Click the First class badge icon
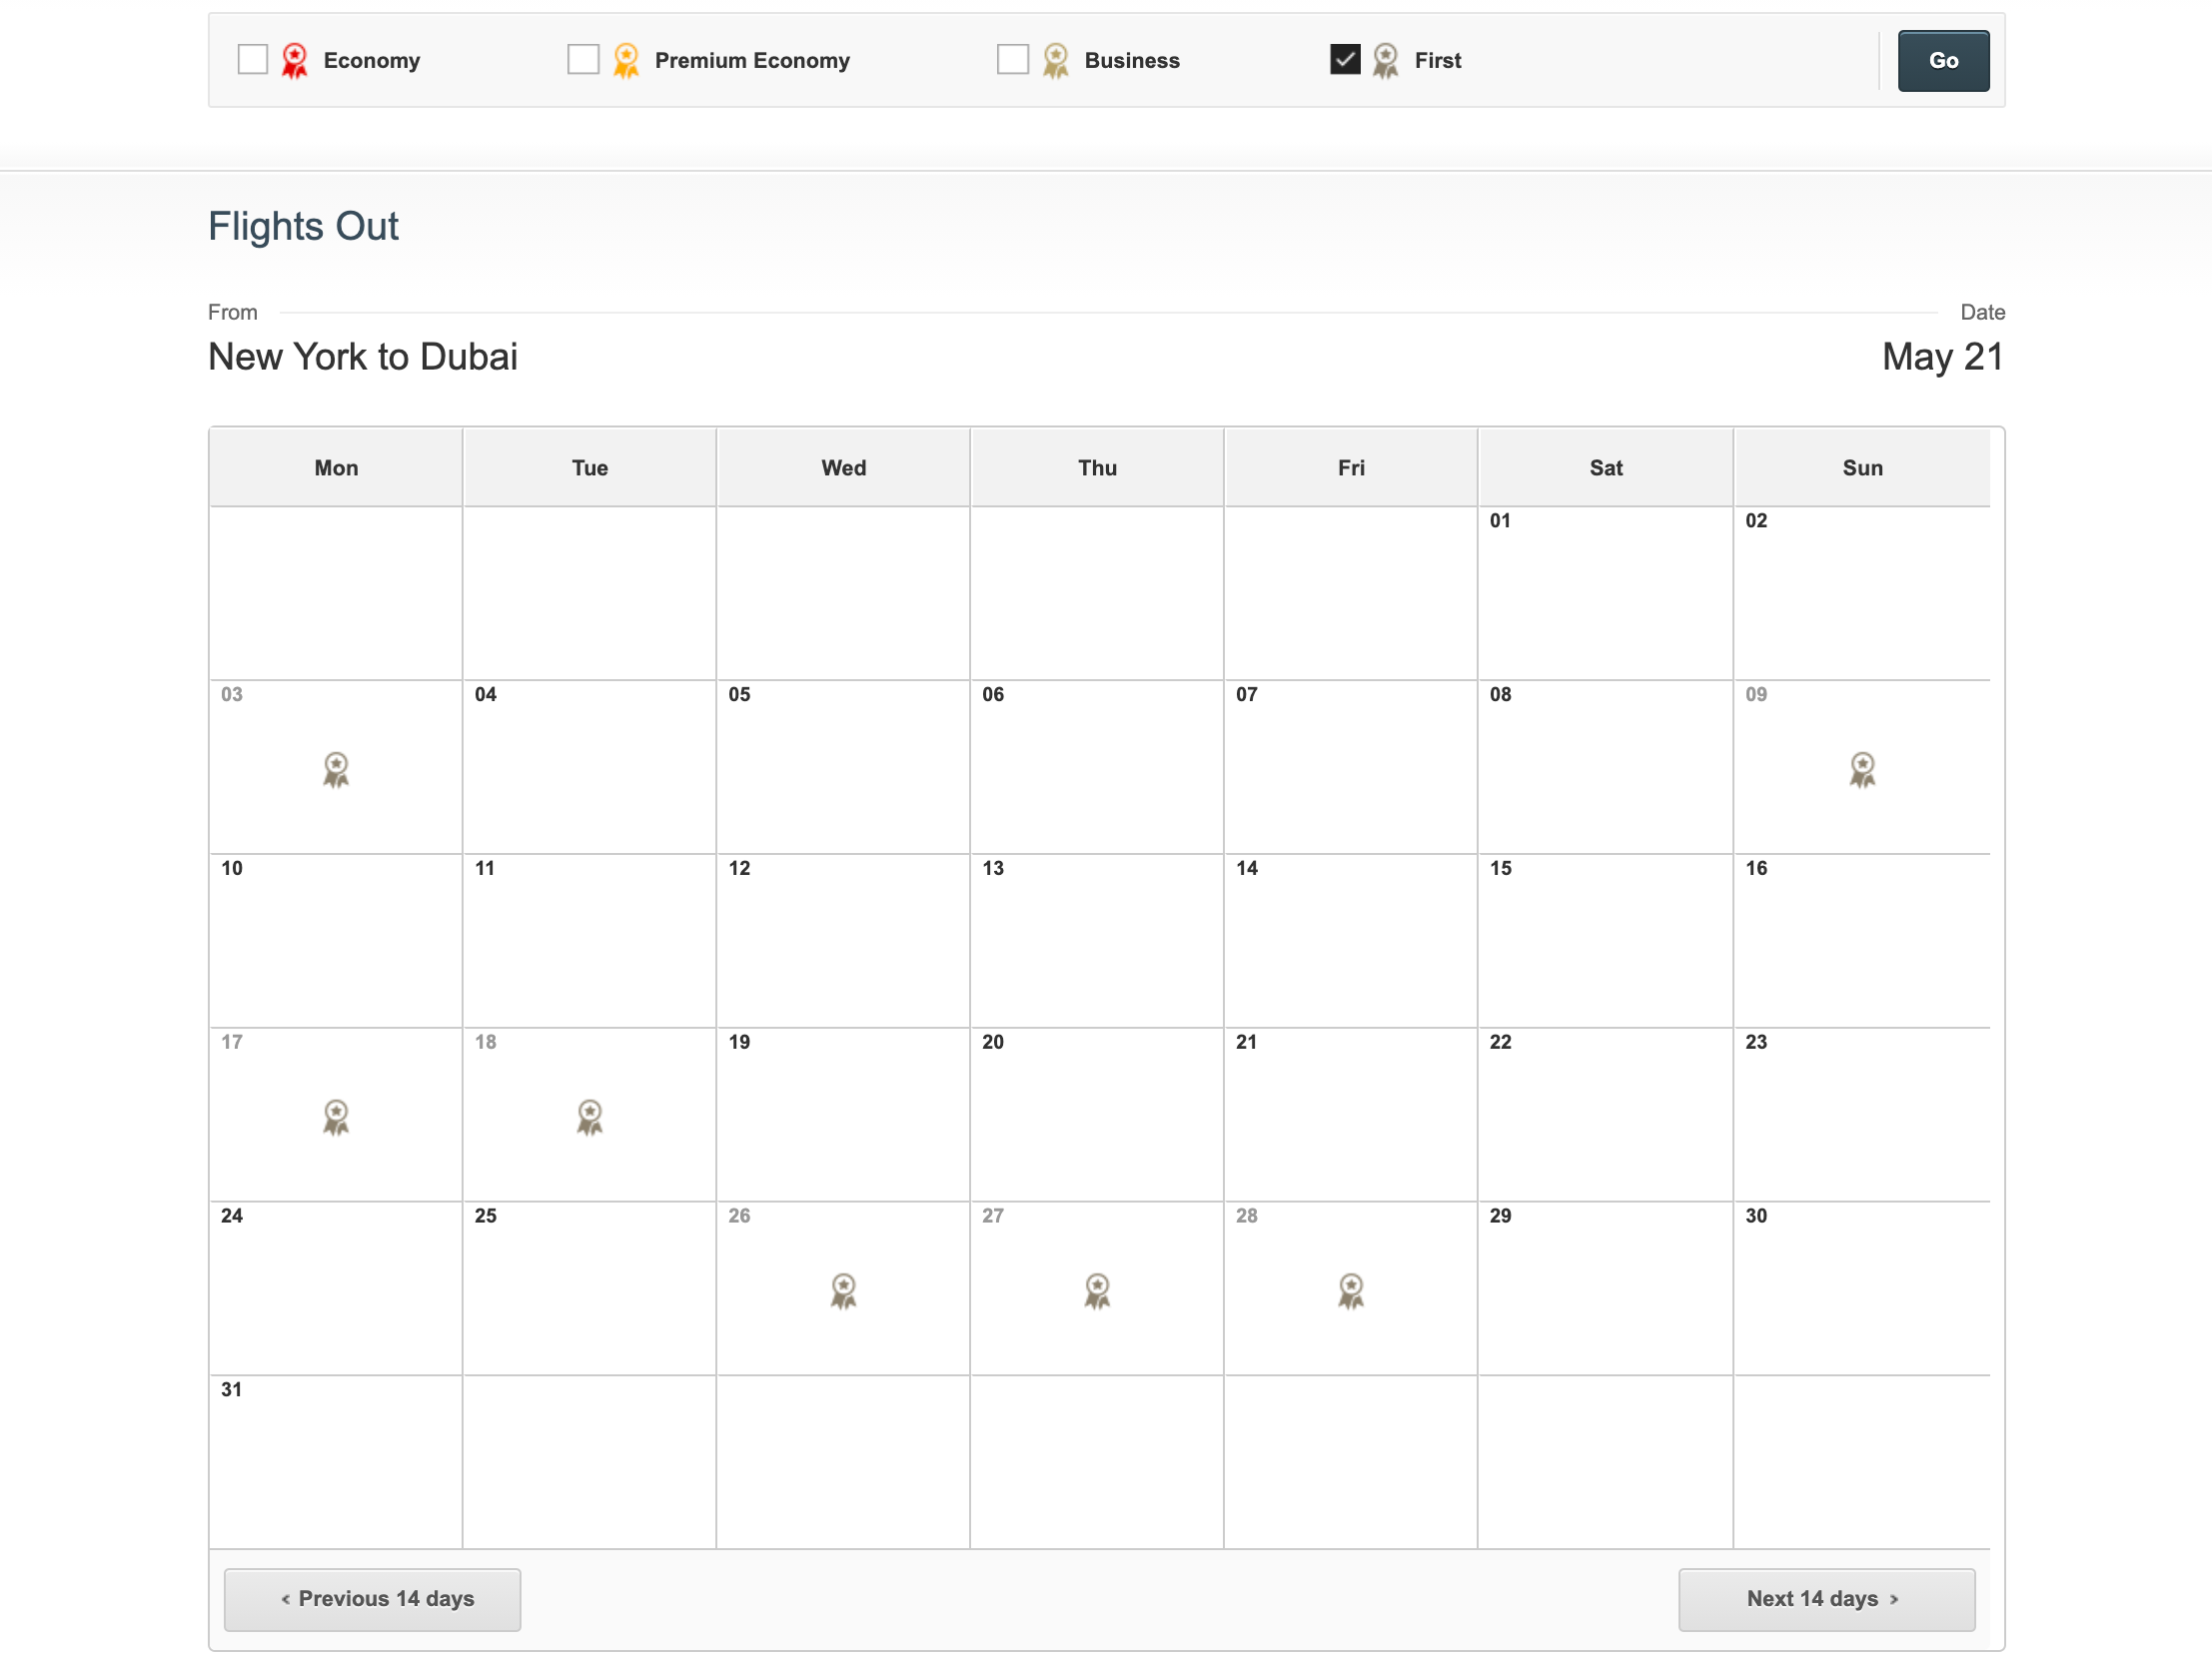Screen dimensions: 2212x1660 [x=1385, y=60]
